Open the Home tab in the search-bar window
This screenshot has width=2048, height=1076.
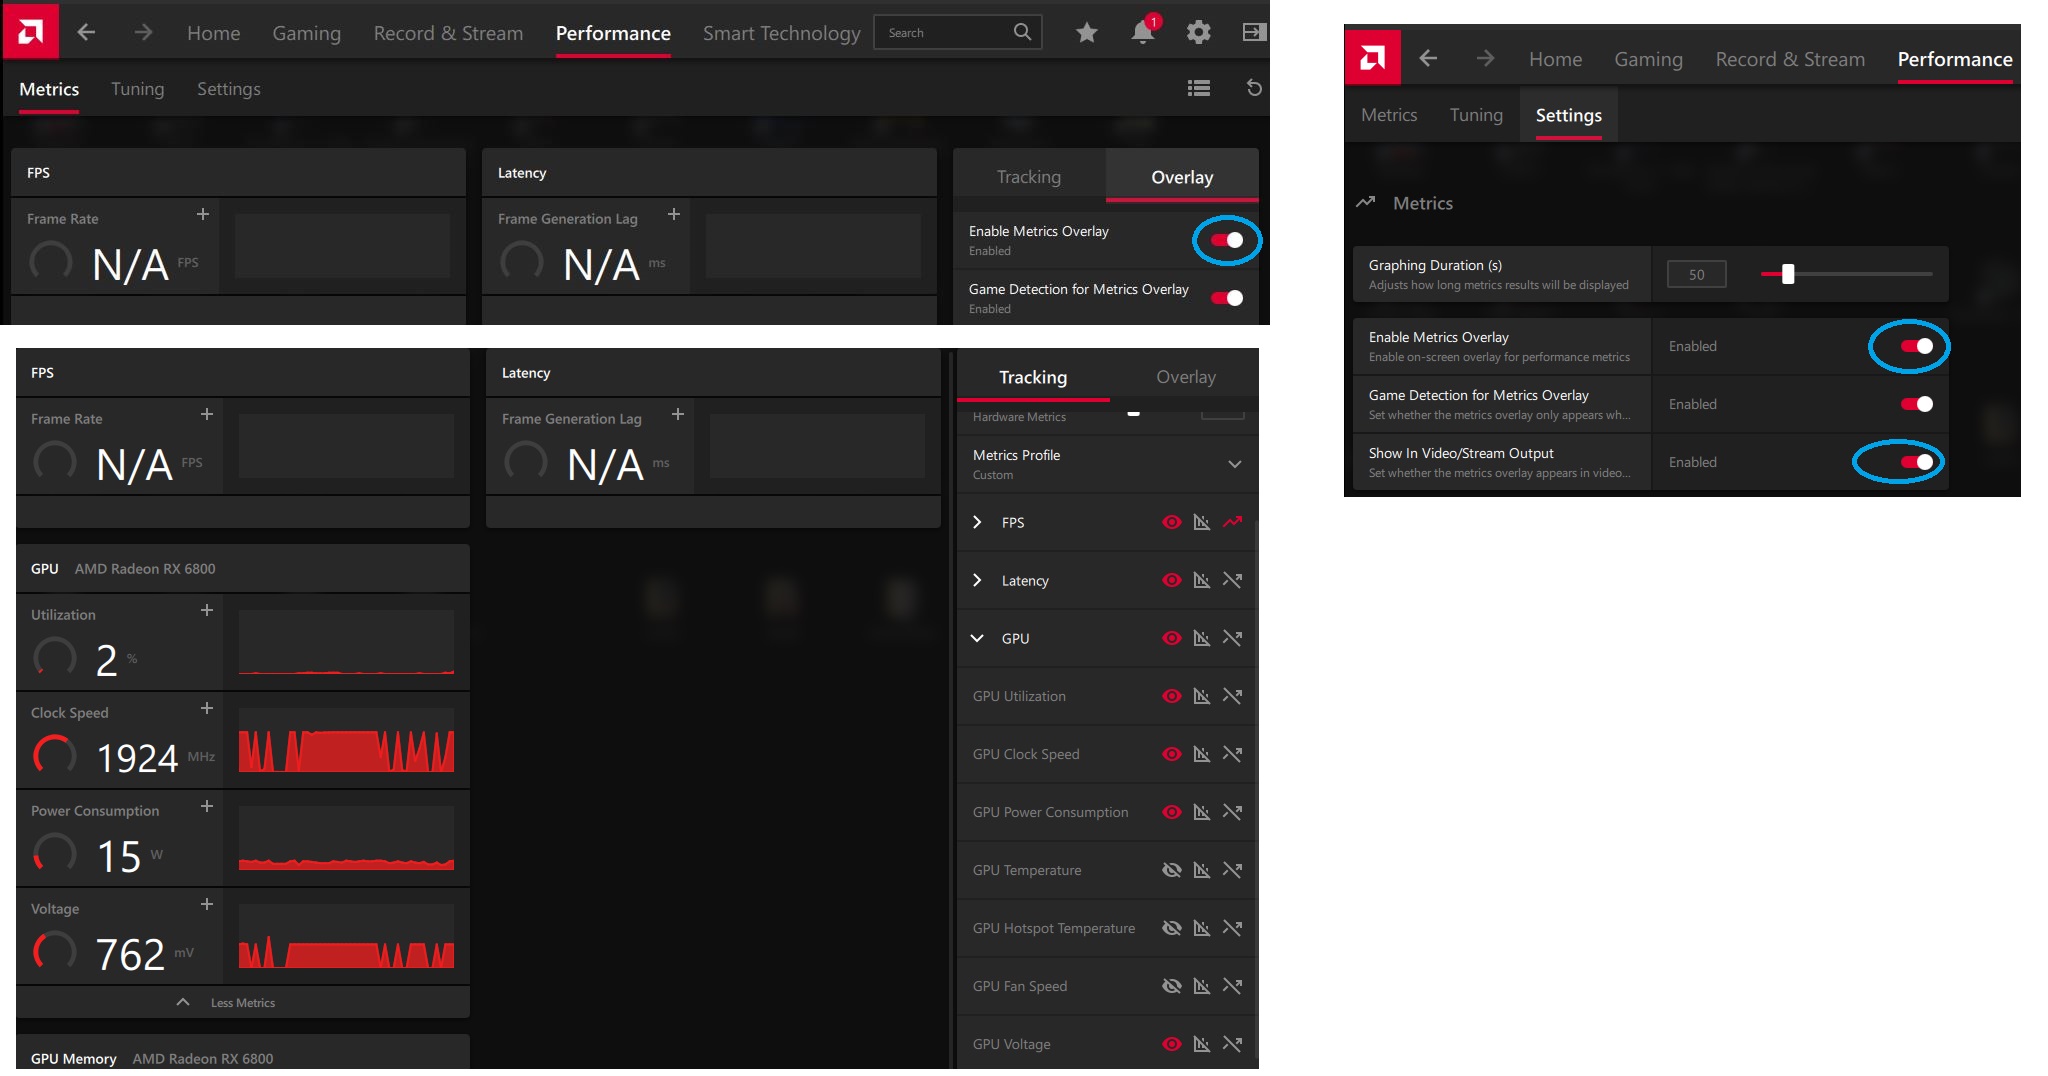click(213, 33)
